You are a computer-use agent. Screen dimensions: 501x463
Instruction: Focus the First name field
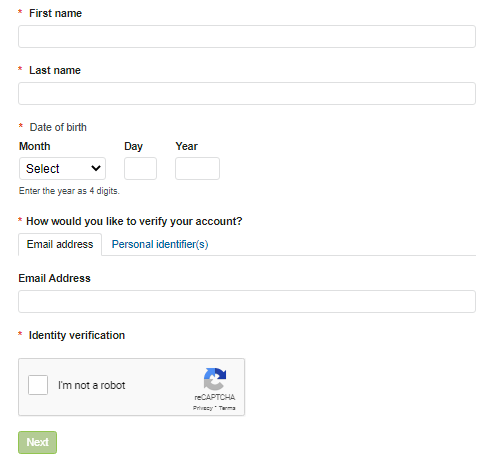pos(247,36)
